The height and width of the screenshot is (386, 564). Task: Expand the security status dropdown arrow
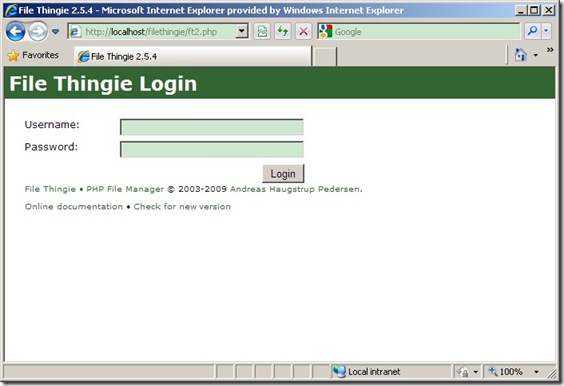[475, 372]
